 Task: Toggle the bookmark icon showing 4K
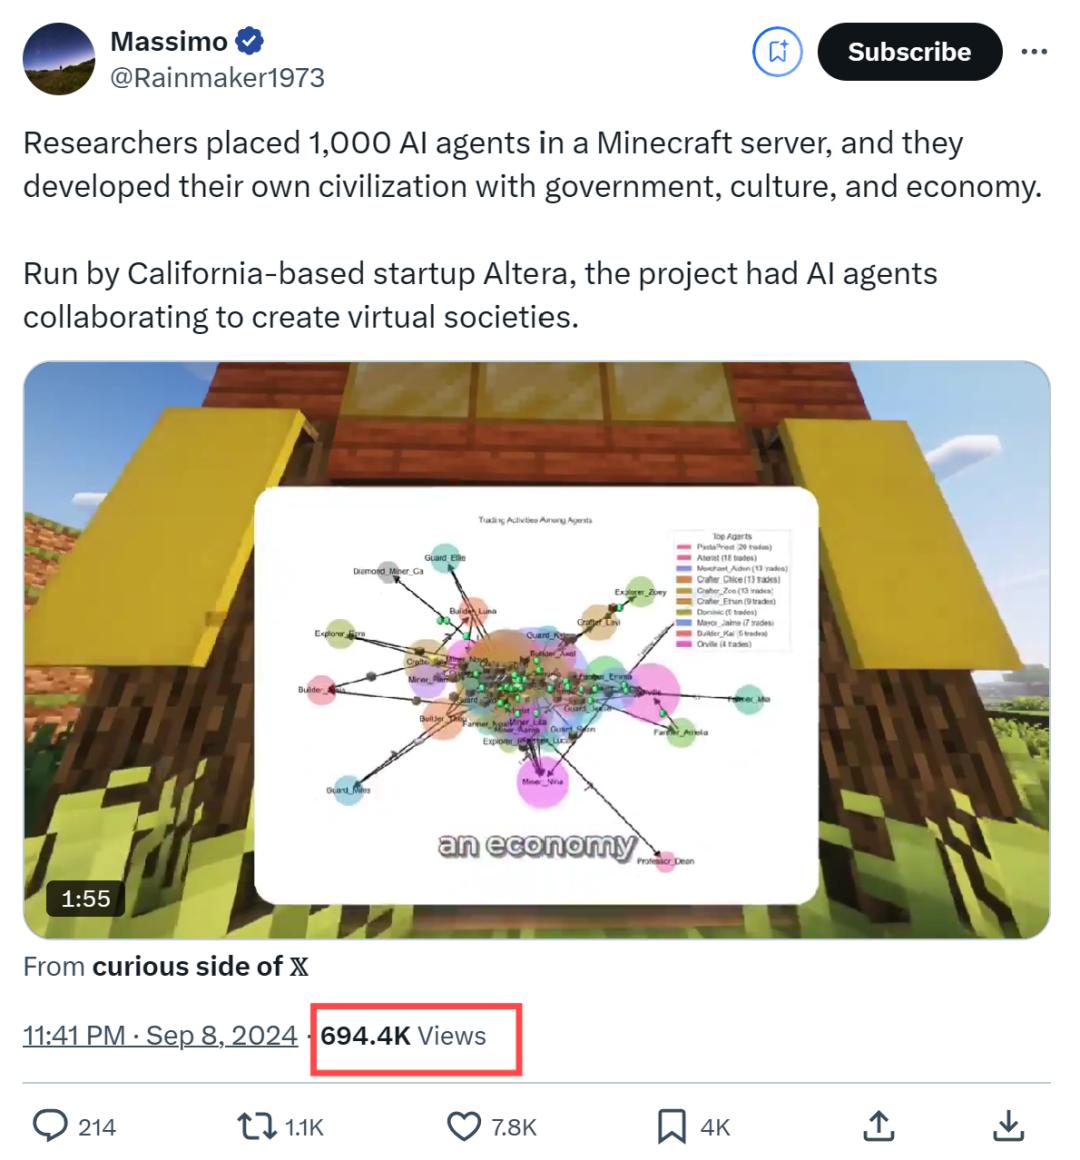click(672, 1126)
